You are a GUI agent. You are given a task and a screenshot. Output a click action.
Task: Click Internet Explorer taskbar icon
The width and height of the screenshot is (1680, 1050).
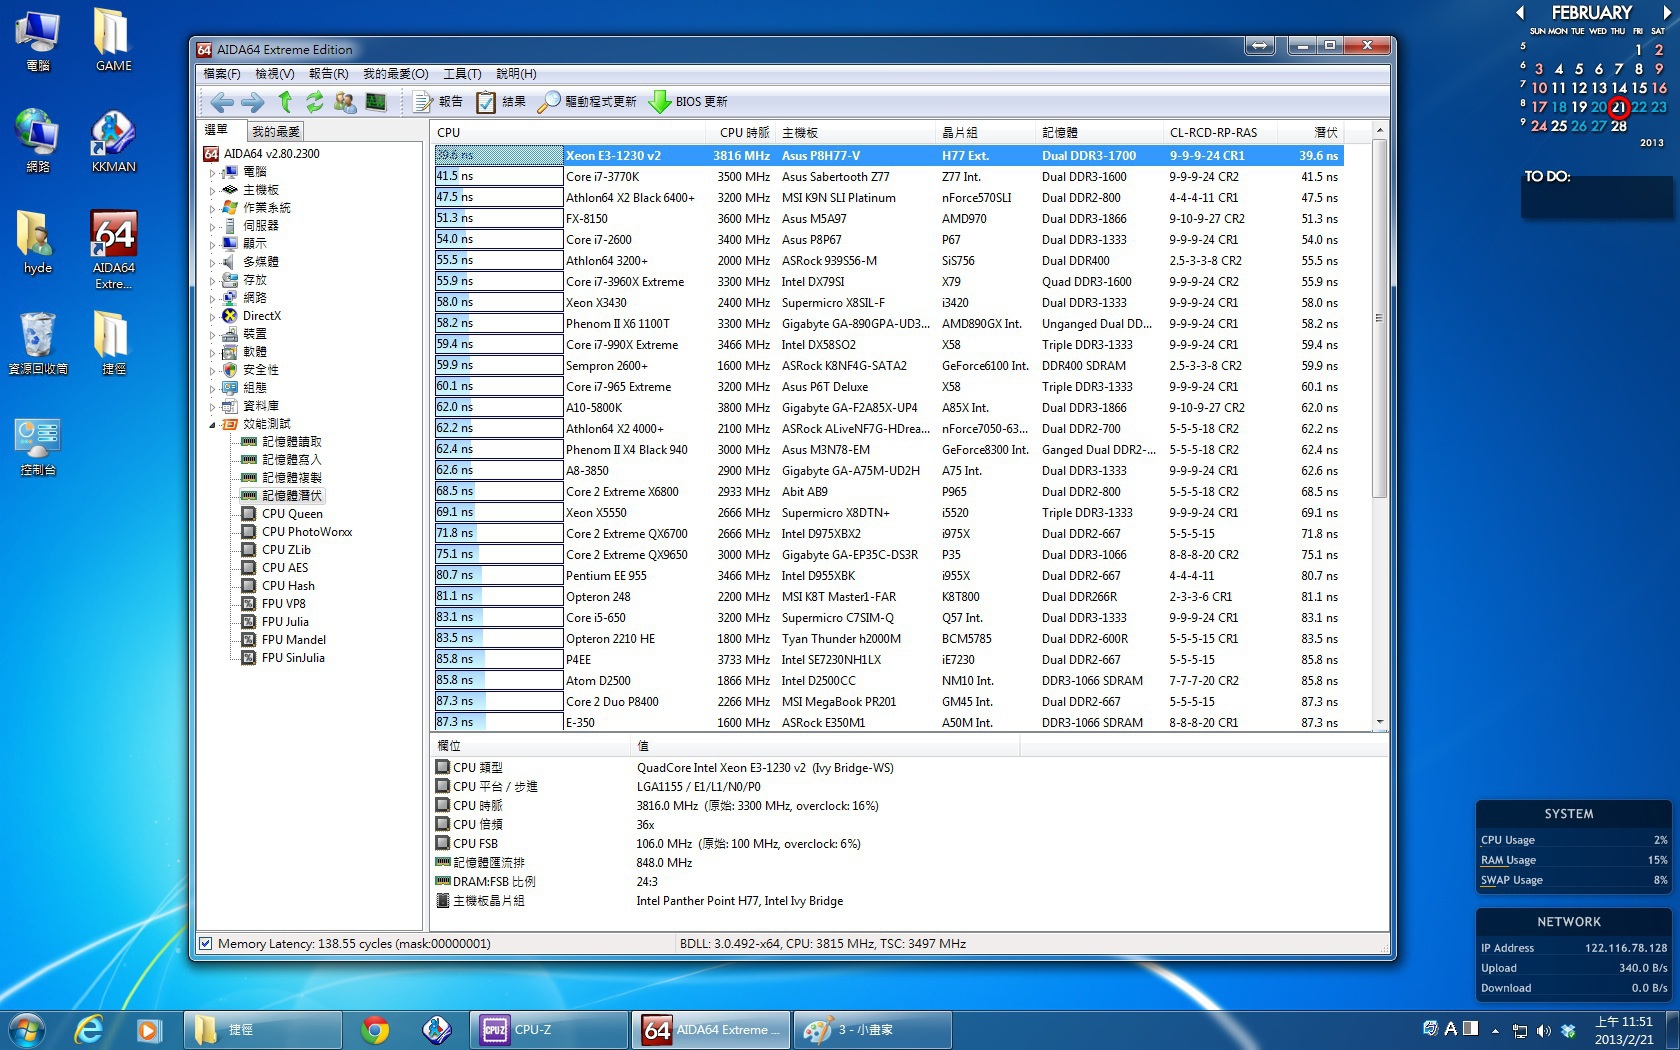(x=89, y=1029)
